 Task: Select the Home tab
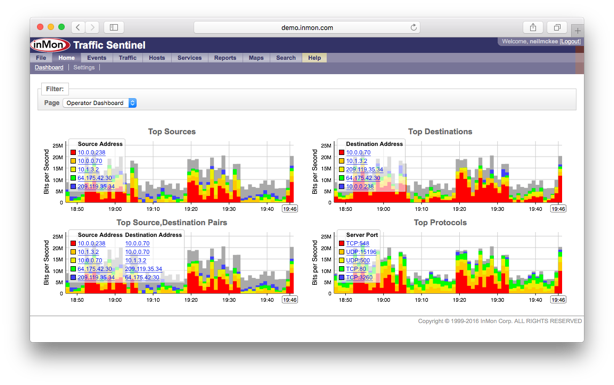click(x=66, y=58)
